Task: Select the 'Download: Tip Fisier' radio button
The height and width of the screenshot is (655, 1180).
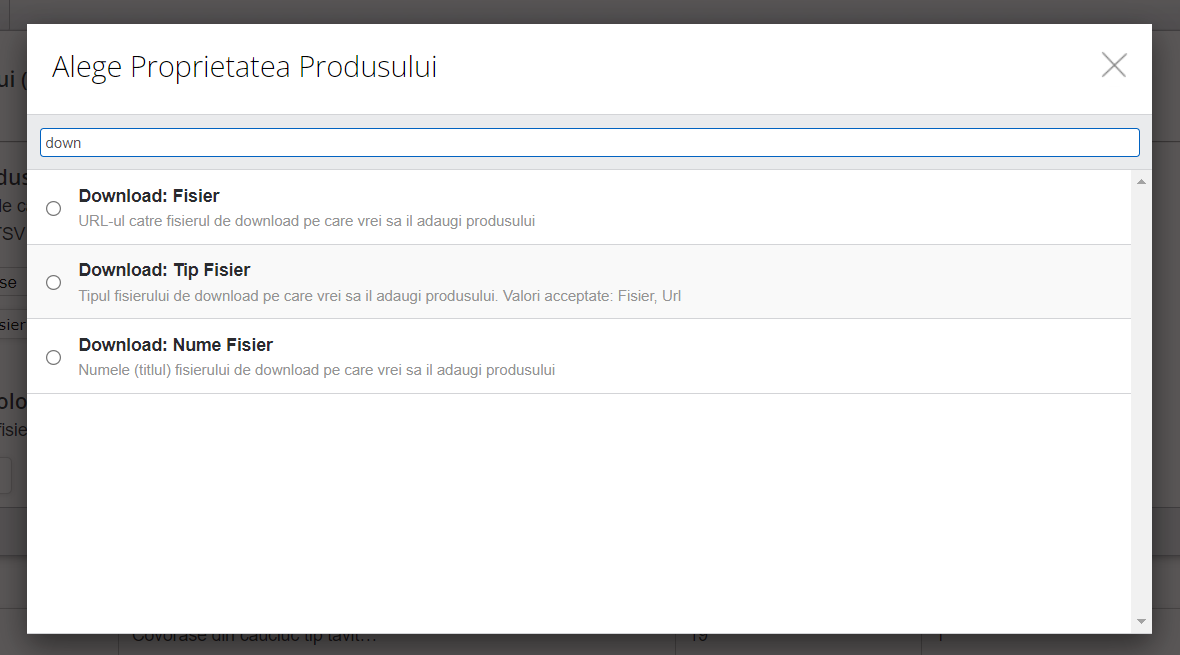Action: [54, 283]
